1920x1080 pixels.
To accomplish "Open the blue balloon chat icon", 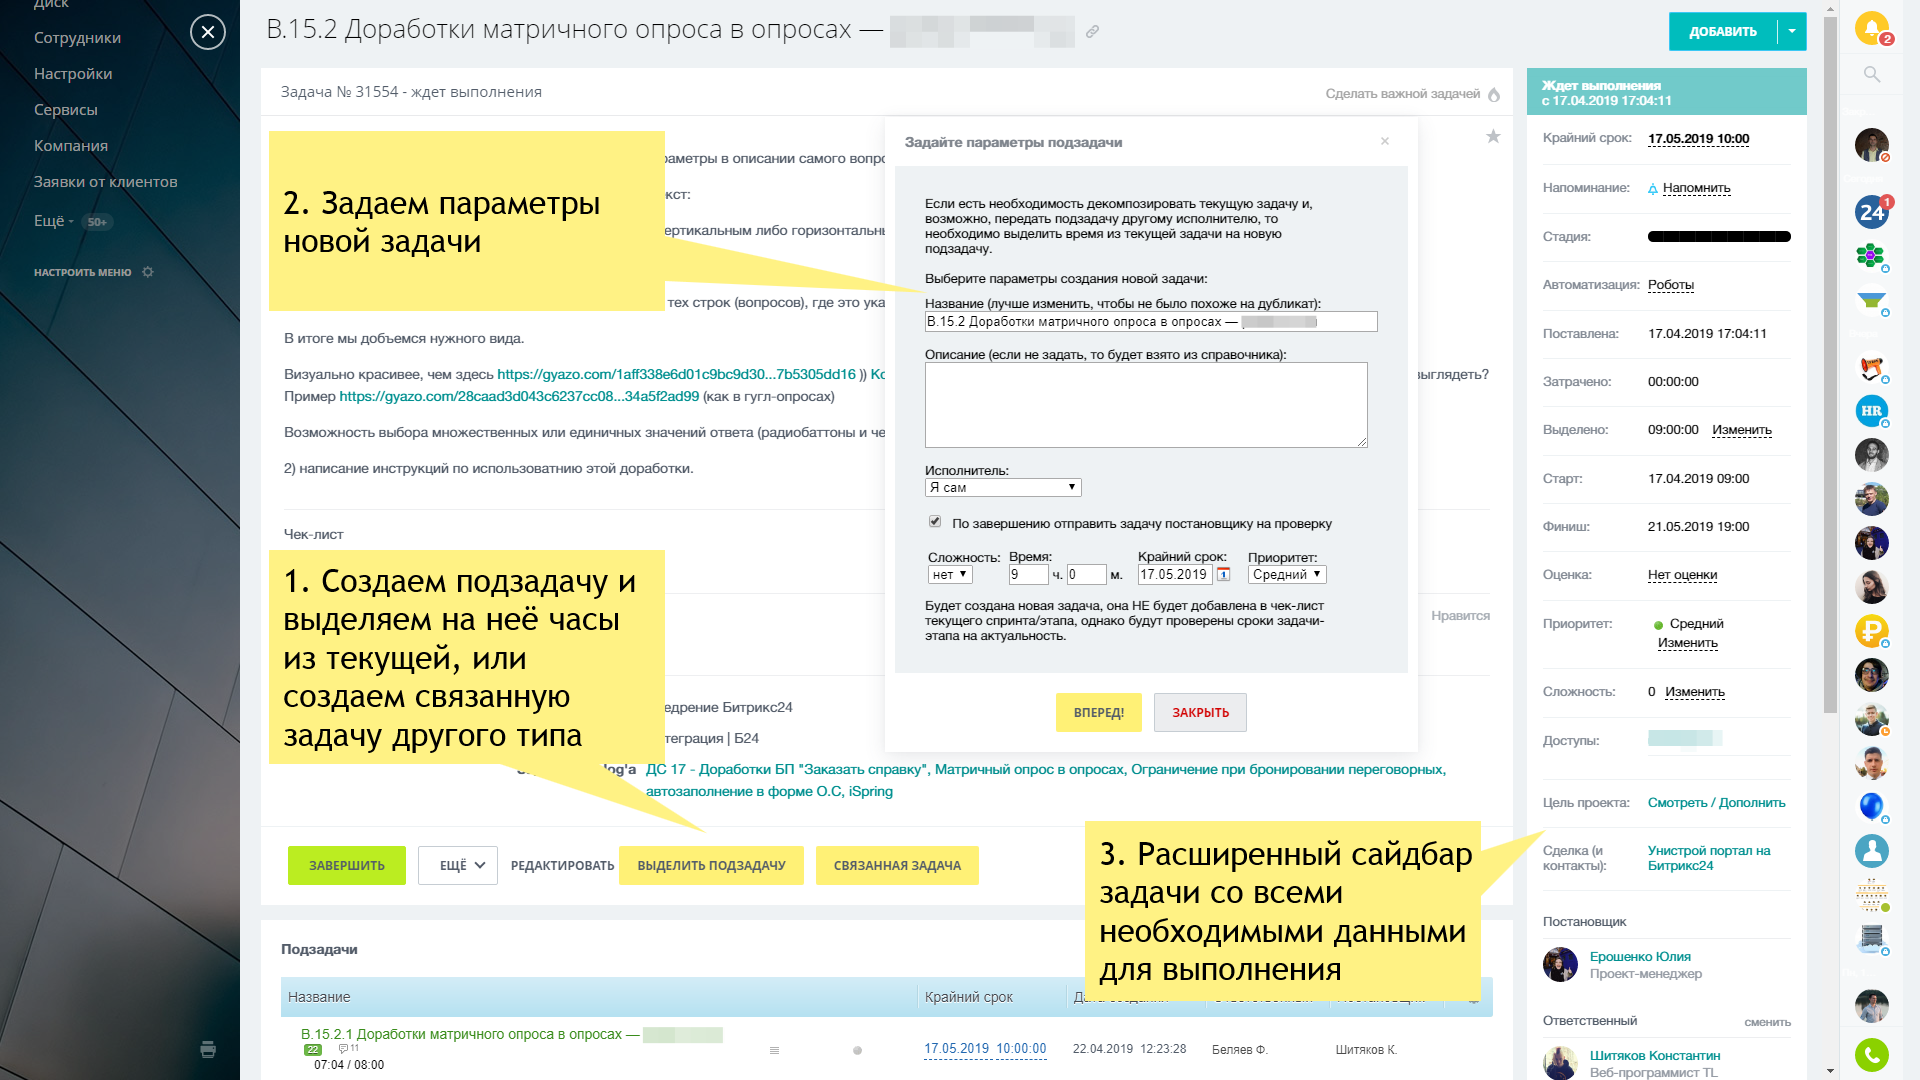I will coord(1871,807).
